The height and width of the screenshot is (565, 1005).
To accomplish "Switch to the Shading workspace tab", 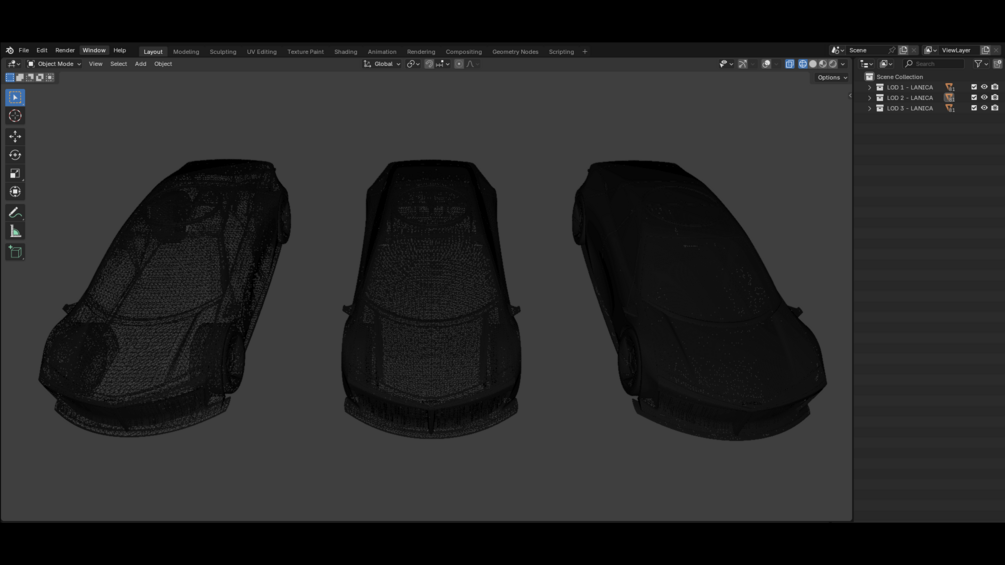I will click(x=345, y=52).
